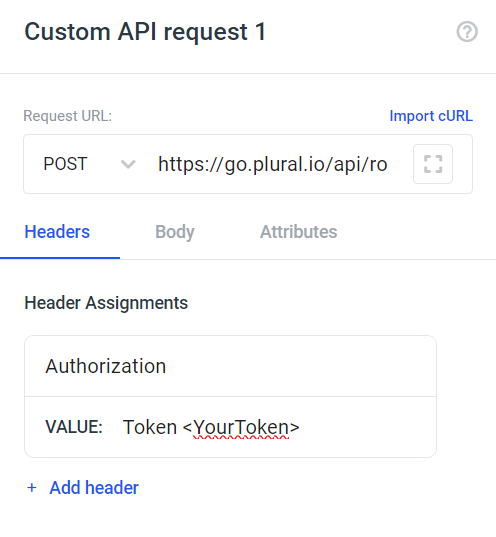The height and width of the screenshot is (537, 496).
Task: Click the Request URL label
Action: [67, 116]
